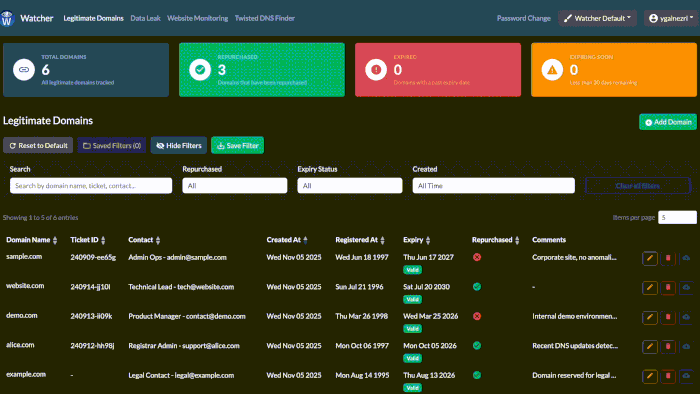Open the Repurchased filter dropdown

235,186
